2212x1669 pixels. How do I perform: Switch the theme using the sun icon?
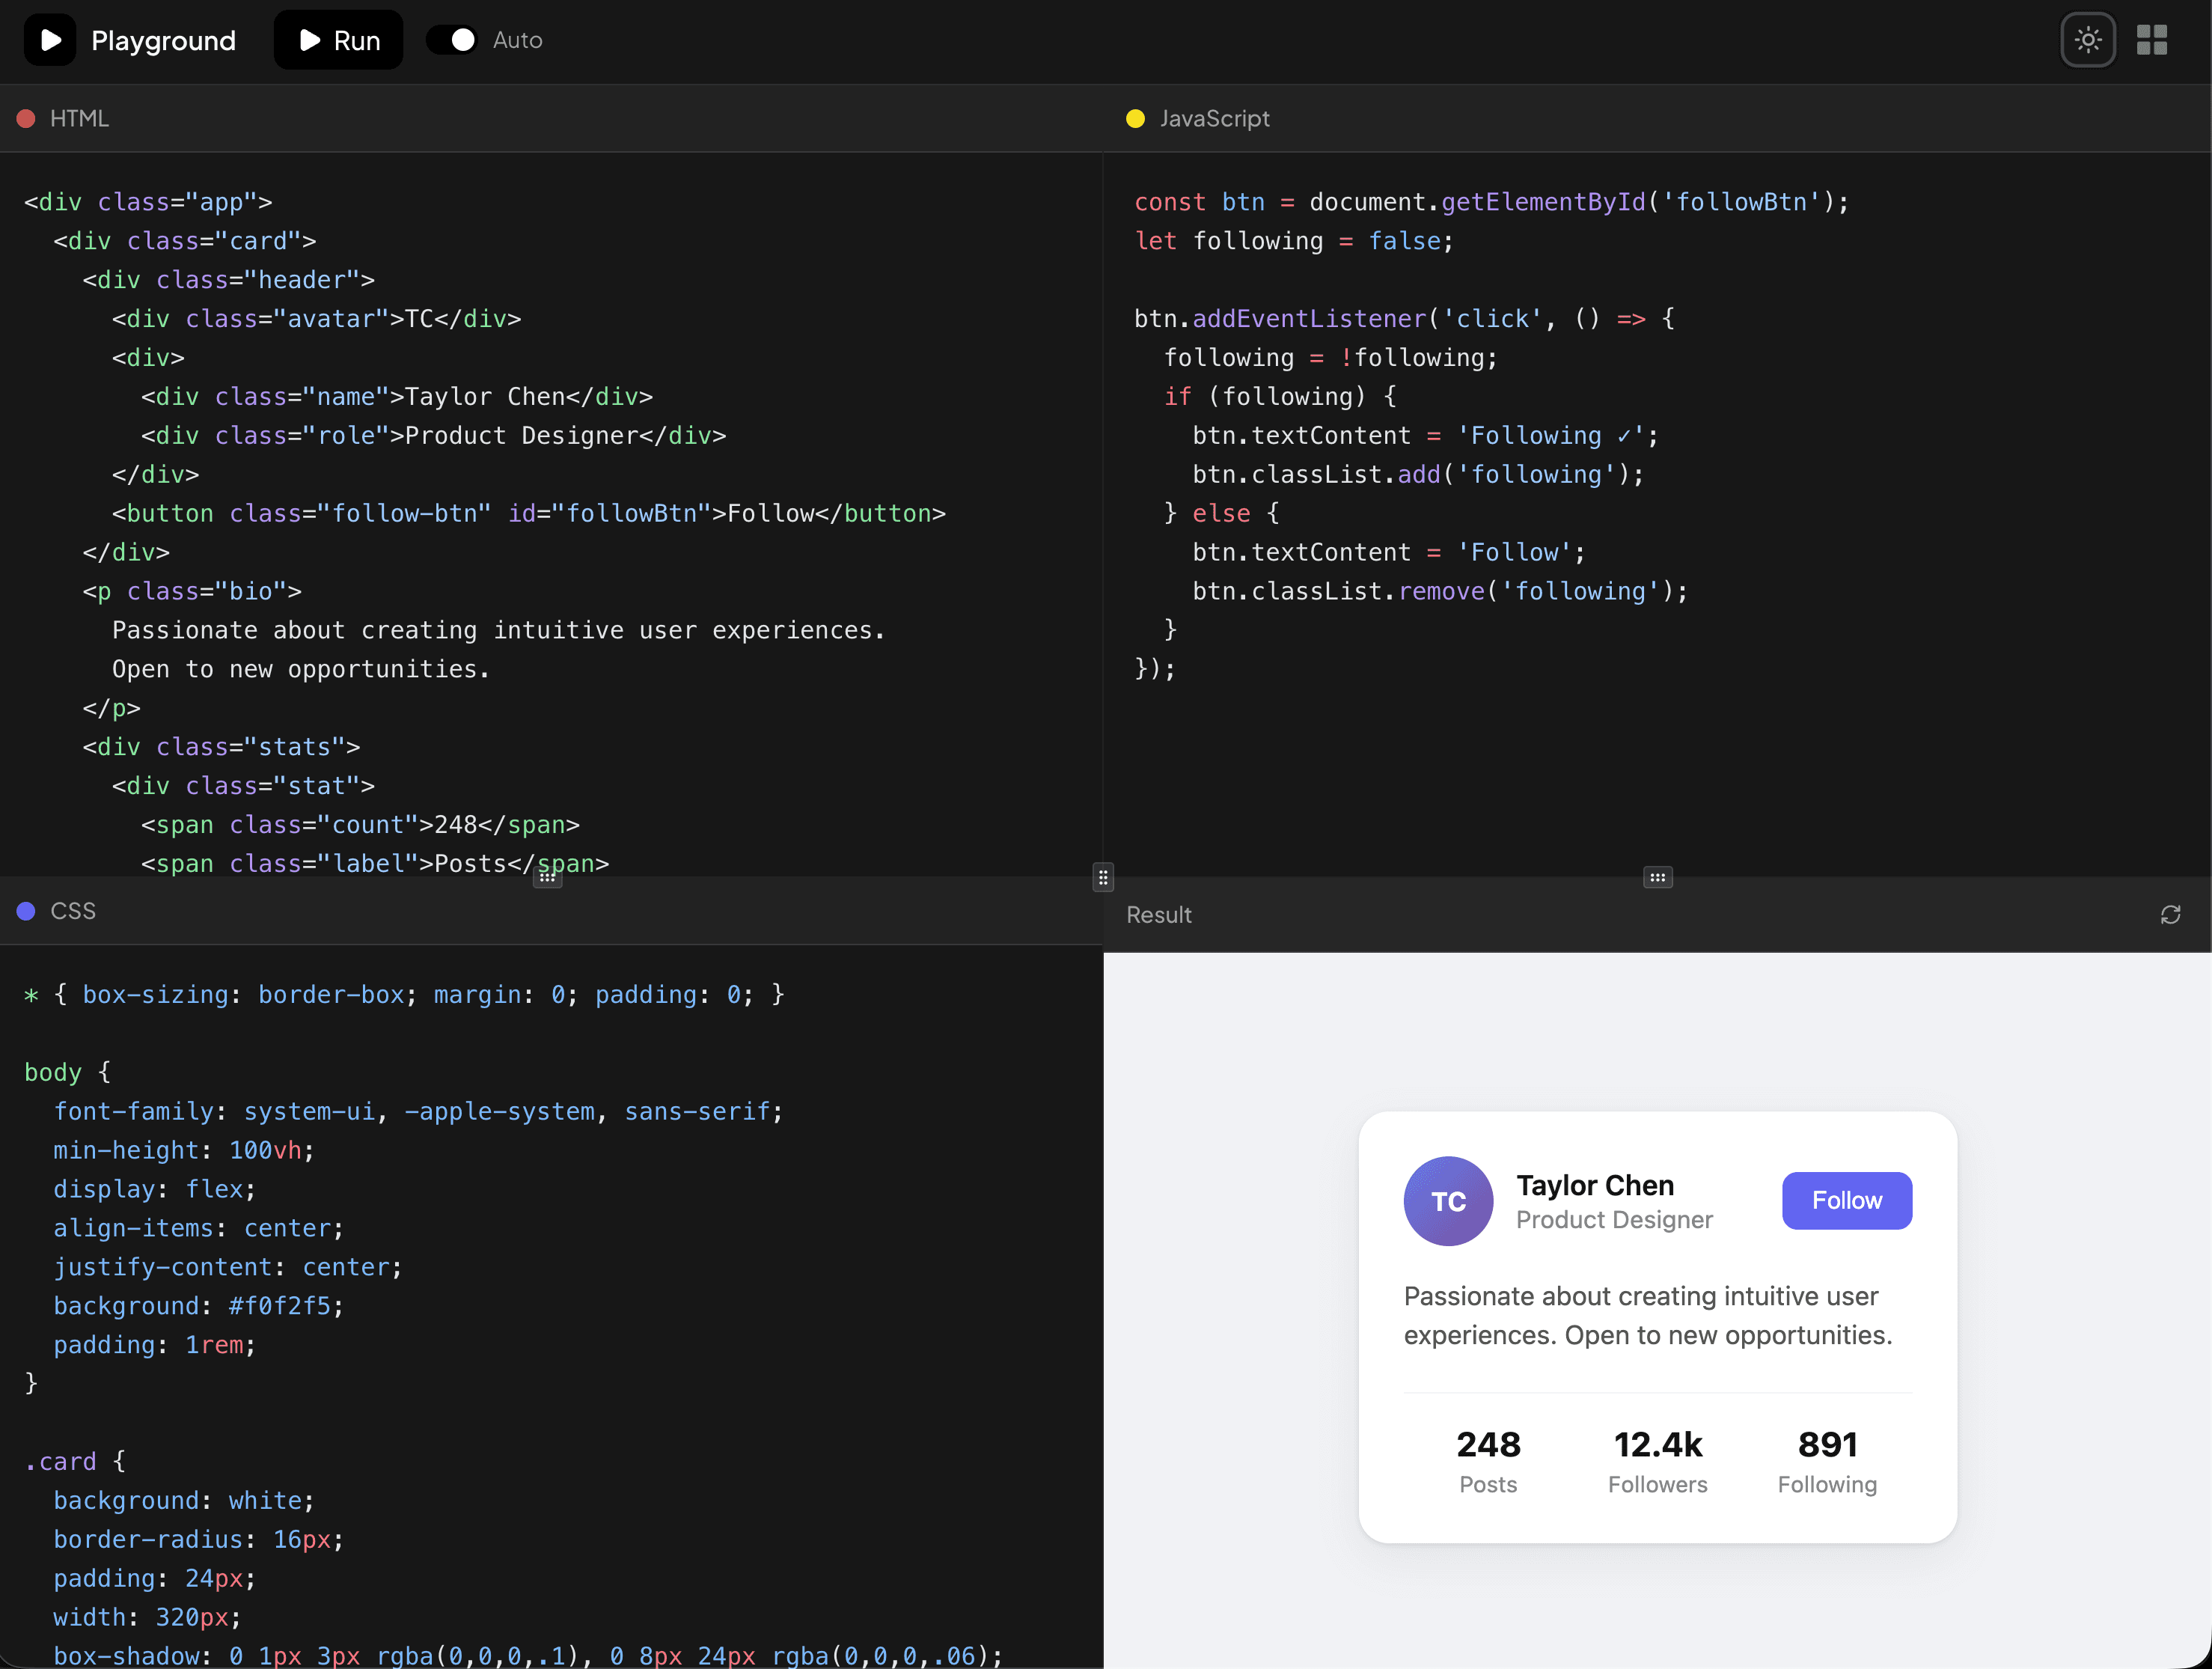[x=2088, y=40]
